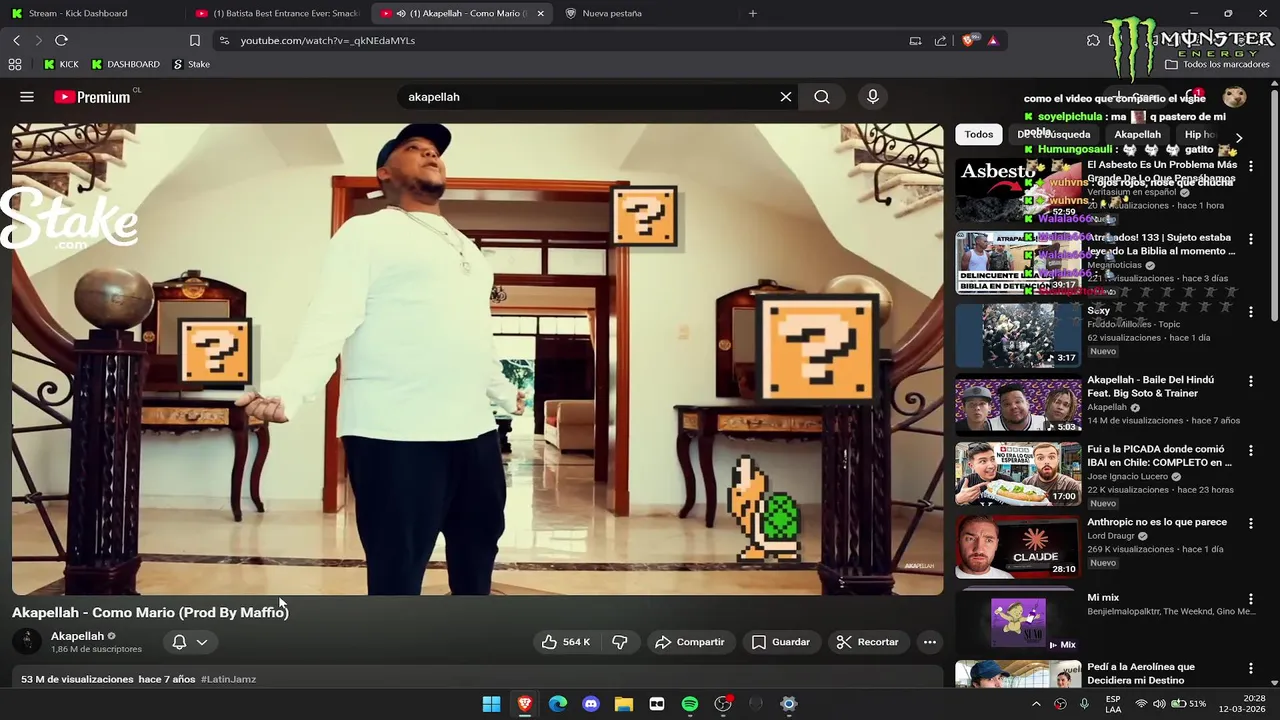Open the Akapellah channel avatar
This screenshot has width=1280, height=720.
[27, 642]
